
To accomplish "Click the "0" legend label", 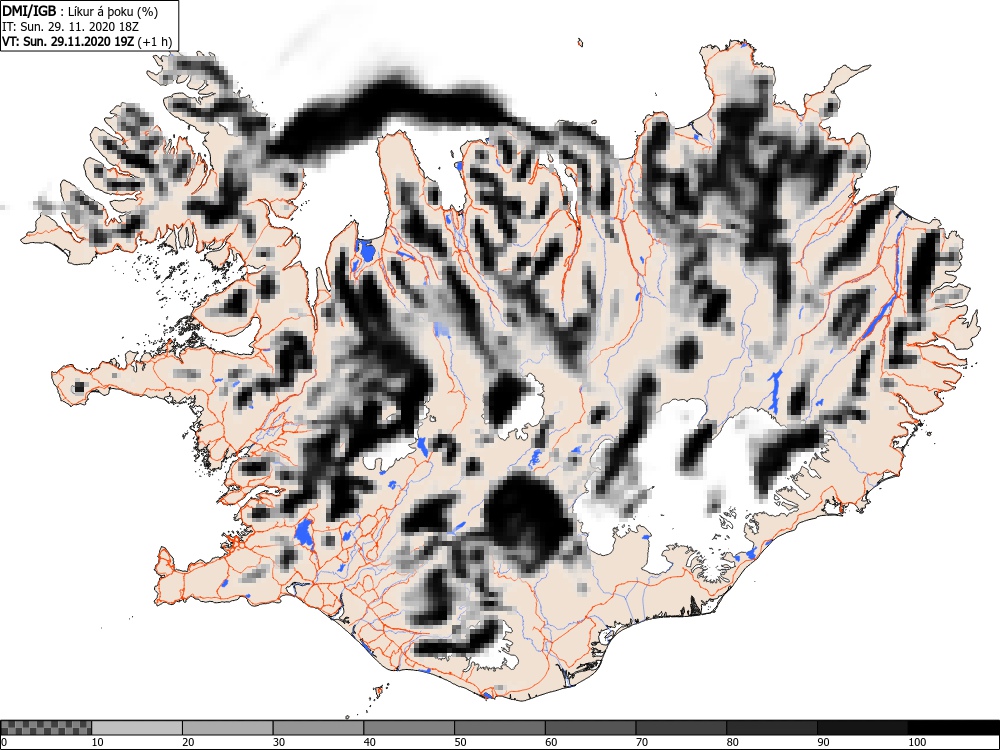I will pos(4,742).
